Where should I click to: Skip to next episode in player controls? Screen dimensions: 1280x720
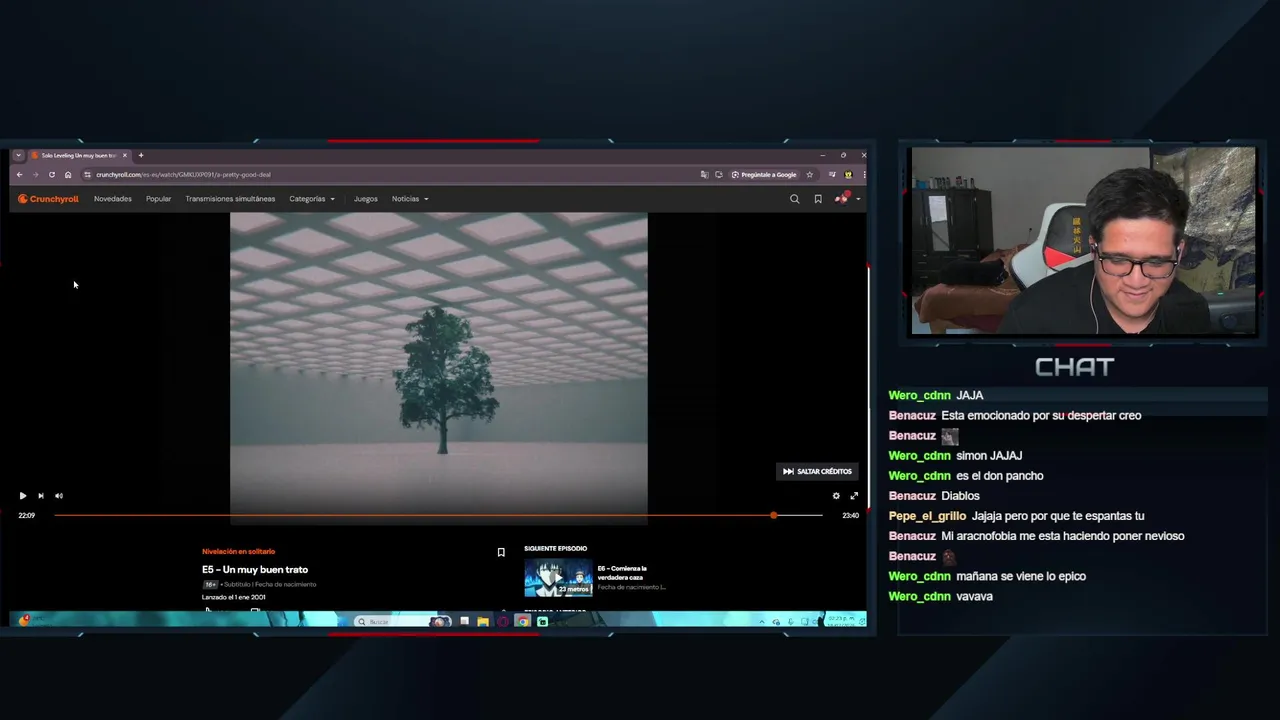click(40, 496)
